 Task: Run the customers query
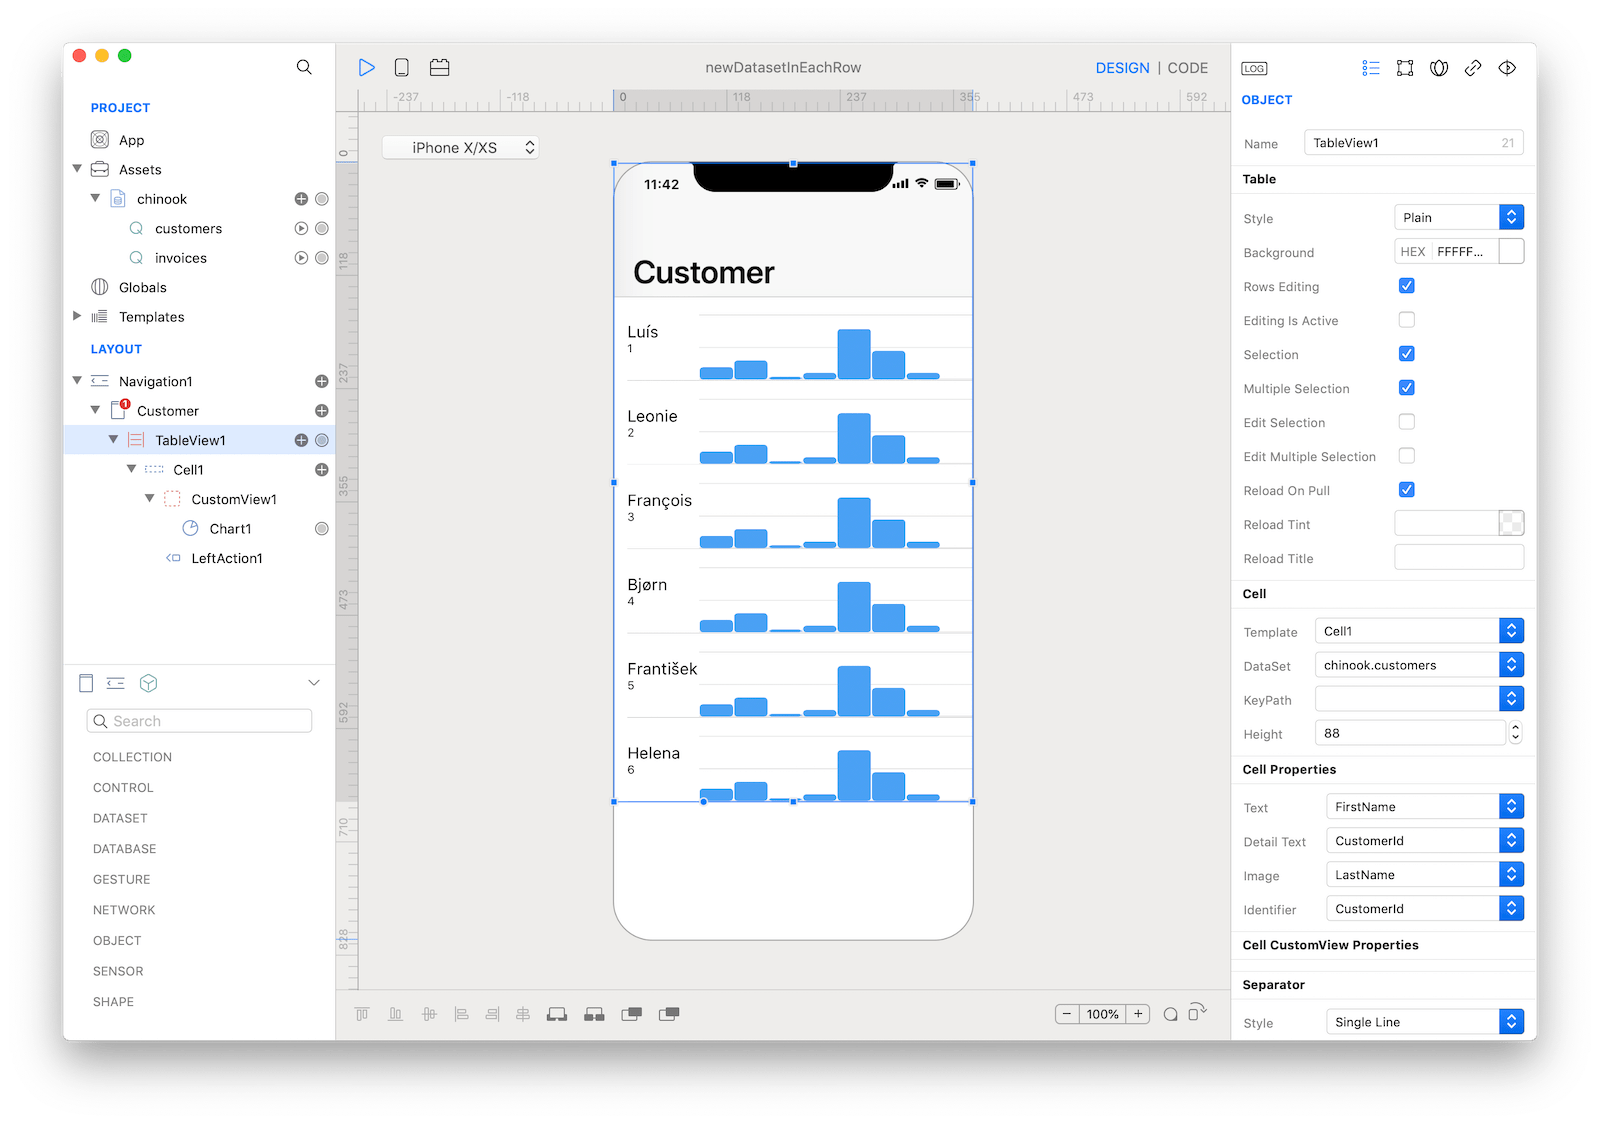[301, 228]
